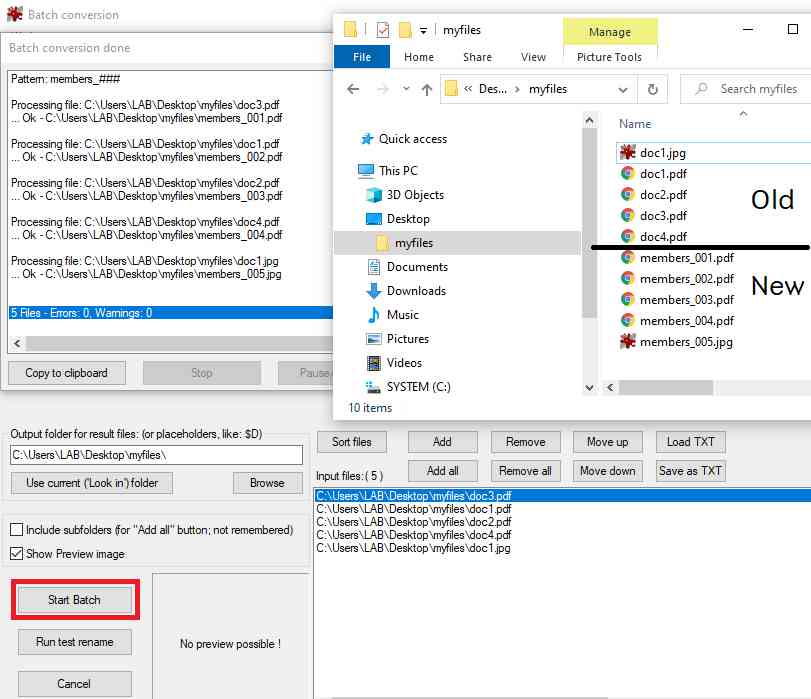Expand the Quick Access toolbar dropdown arrow
Image resolution: width=811 pixels, height=699 pixels.
point(424,30)
